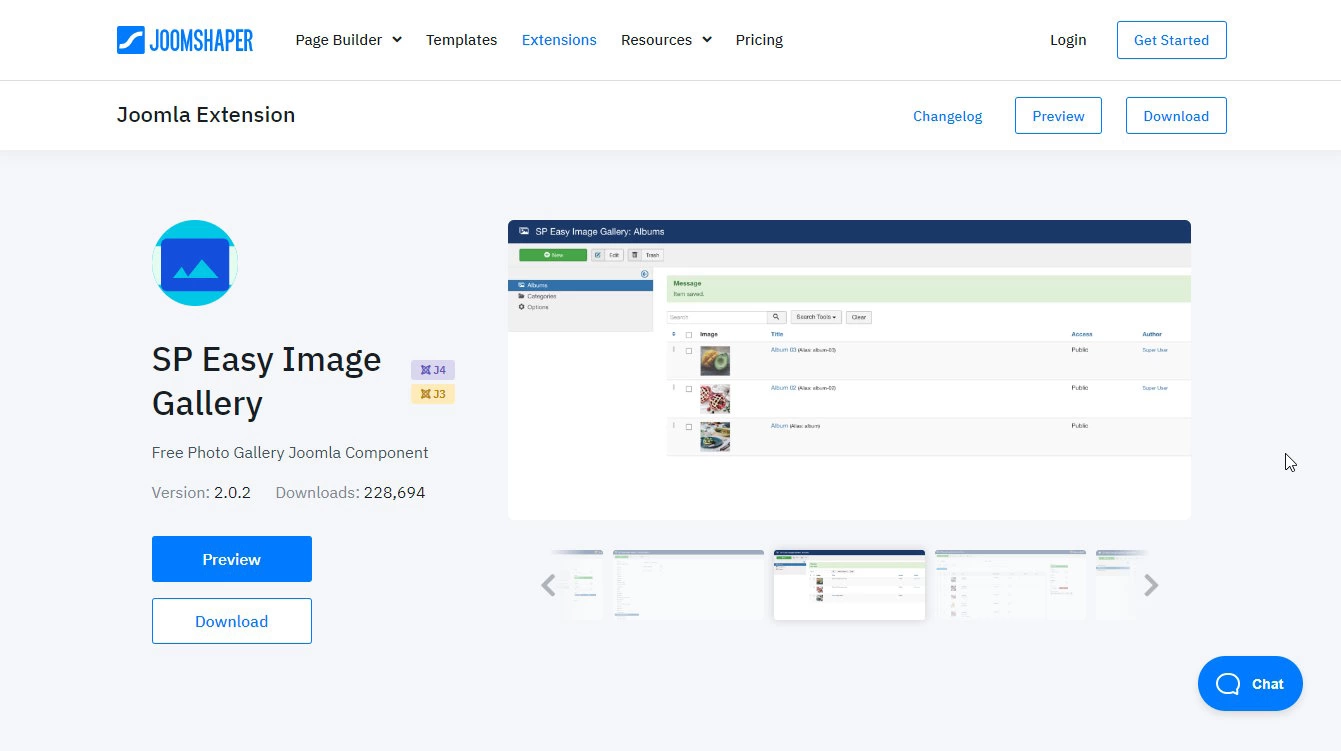Select the thumbnail right of the active one
This screenshot has width=1341, height=751.
[x=1010, y=585]
